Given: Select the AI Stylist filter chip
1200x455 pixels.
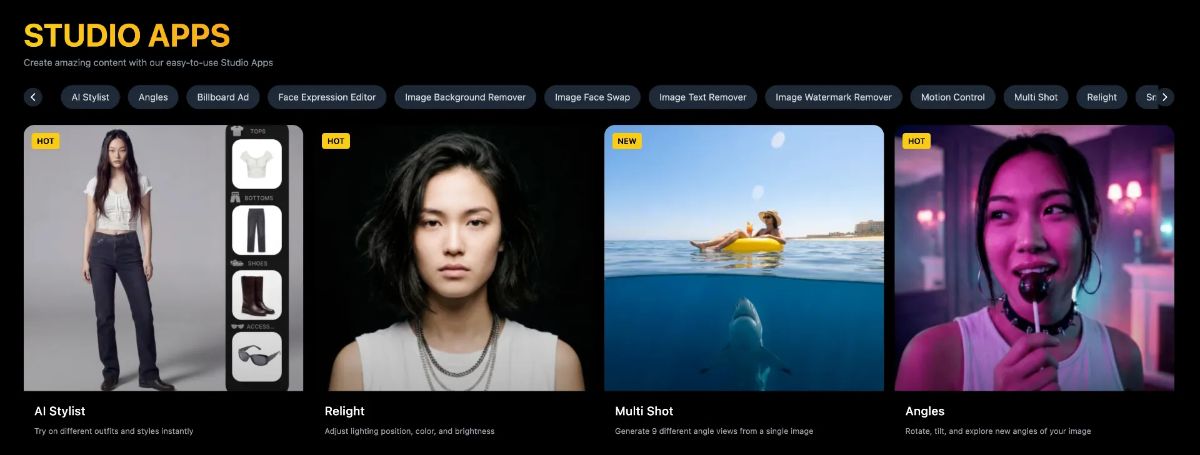Looking at the screenshot, I should click(90, 97).
